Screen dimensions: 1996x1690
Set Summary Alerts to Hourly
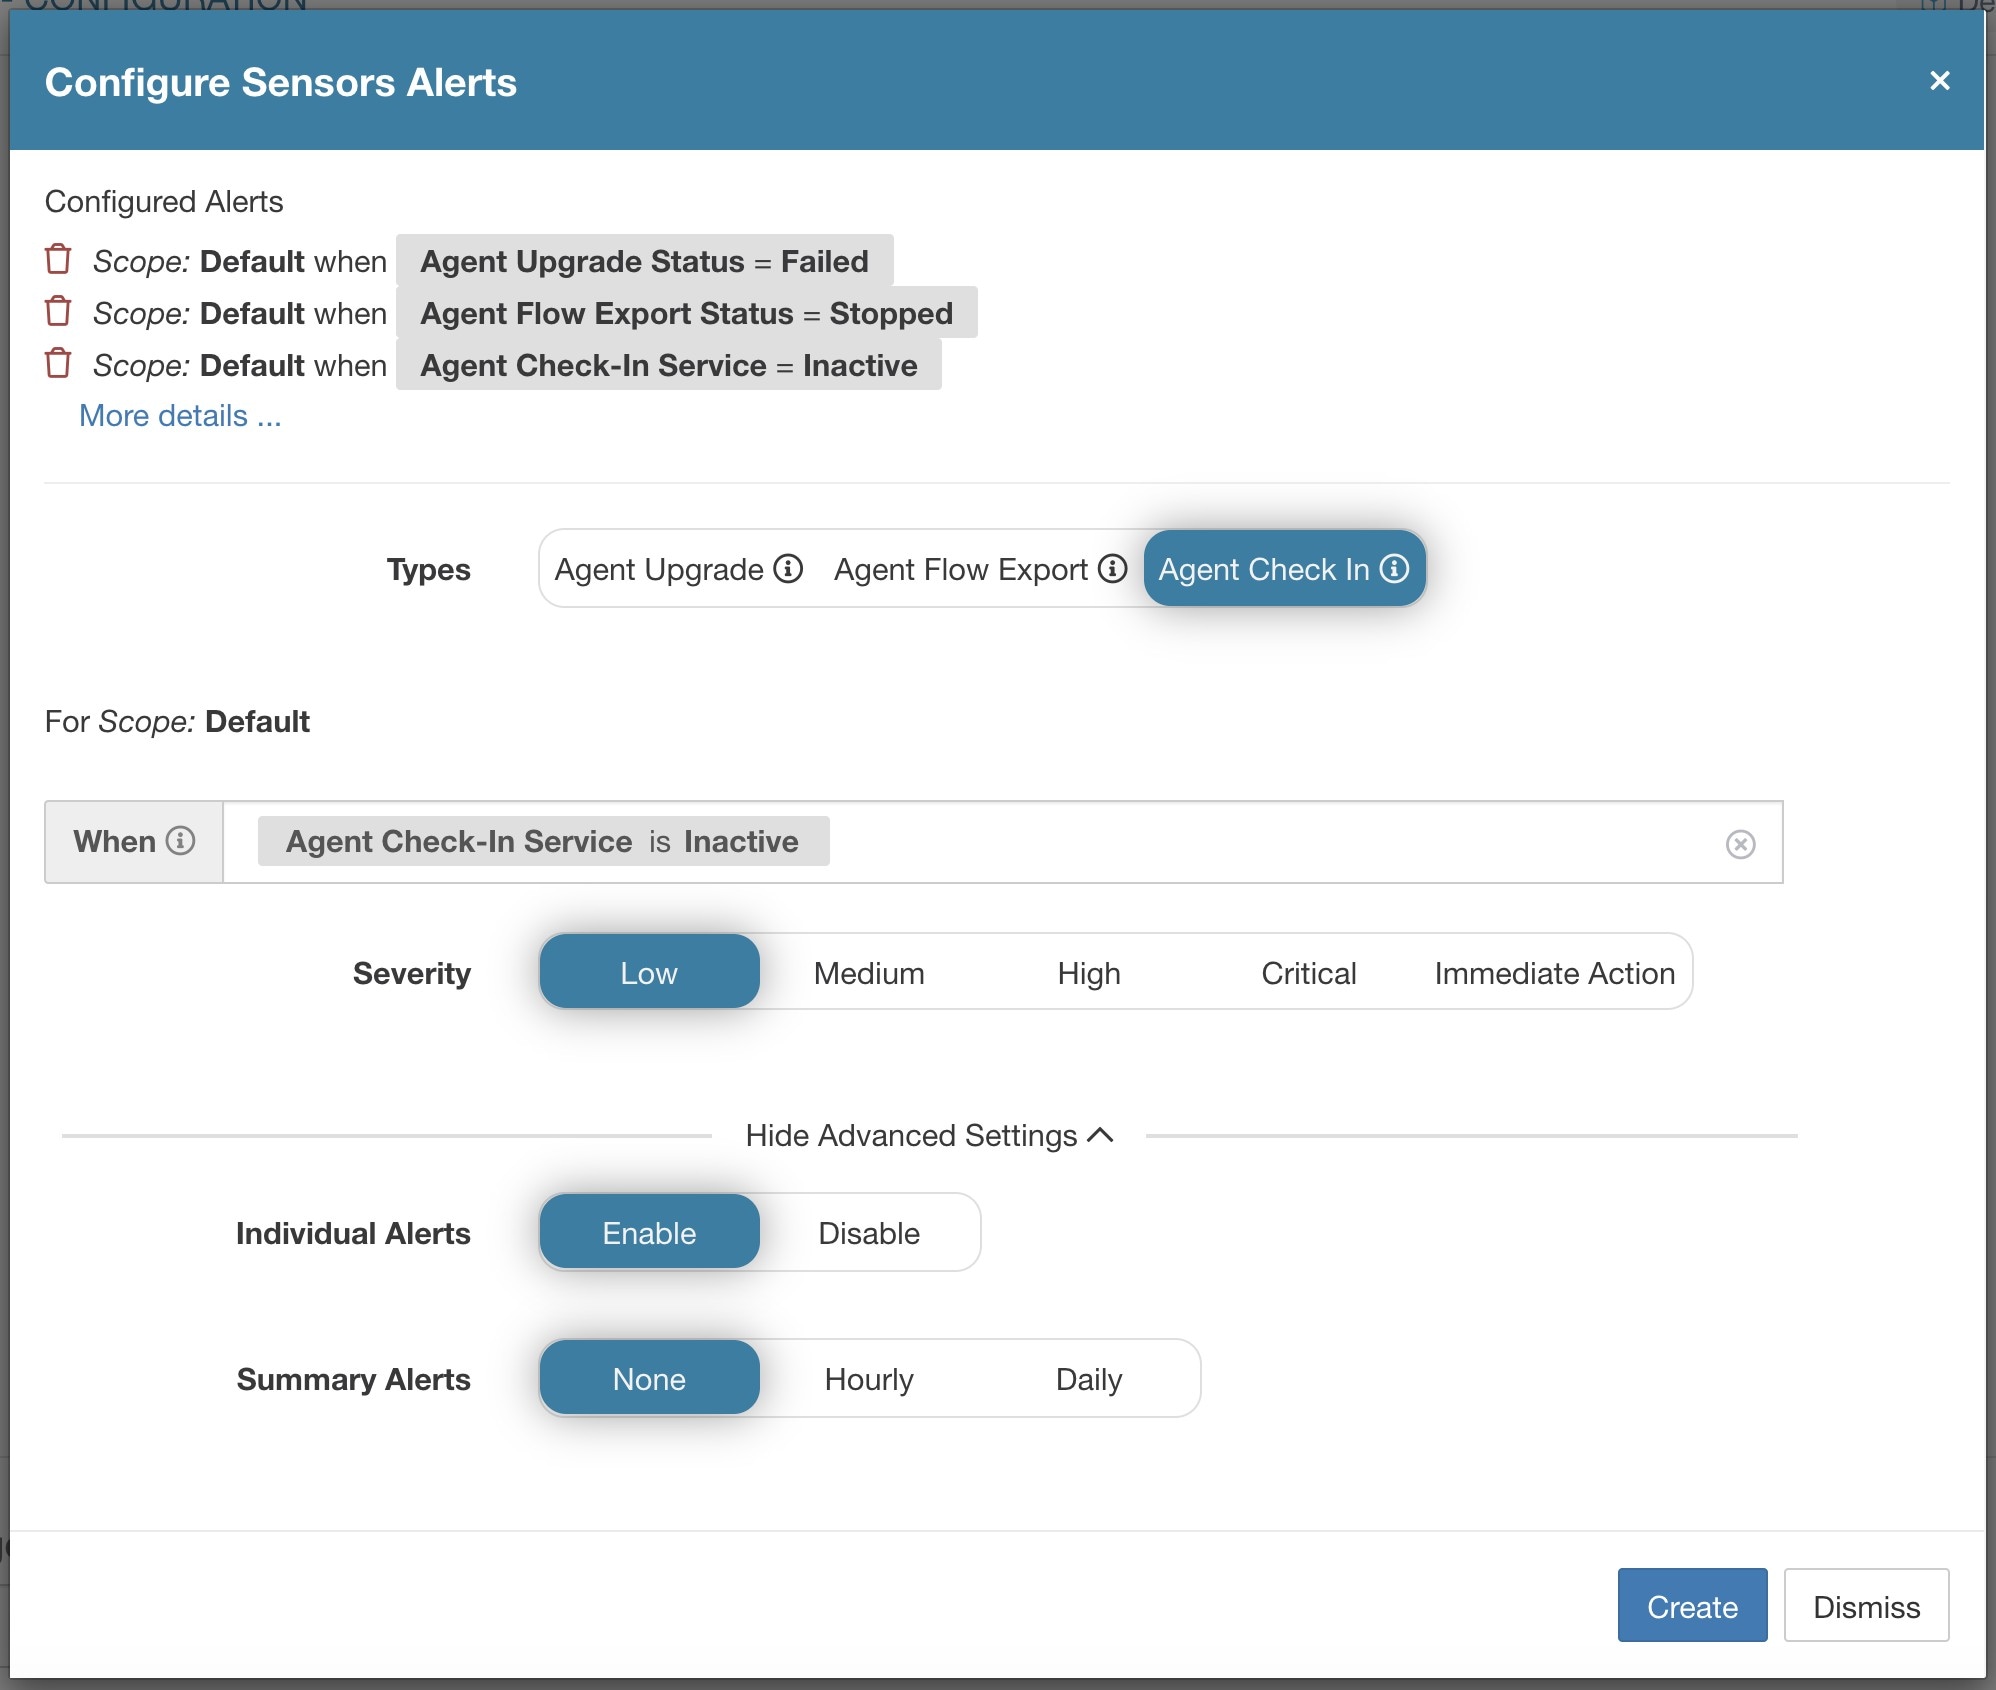[x=869, y=1378]
